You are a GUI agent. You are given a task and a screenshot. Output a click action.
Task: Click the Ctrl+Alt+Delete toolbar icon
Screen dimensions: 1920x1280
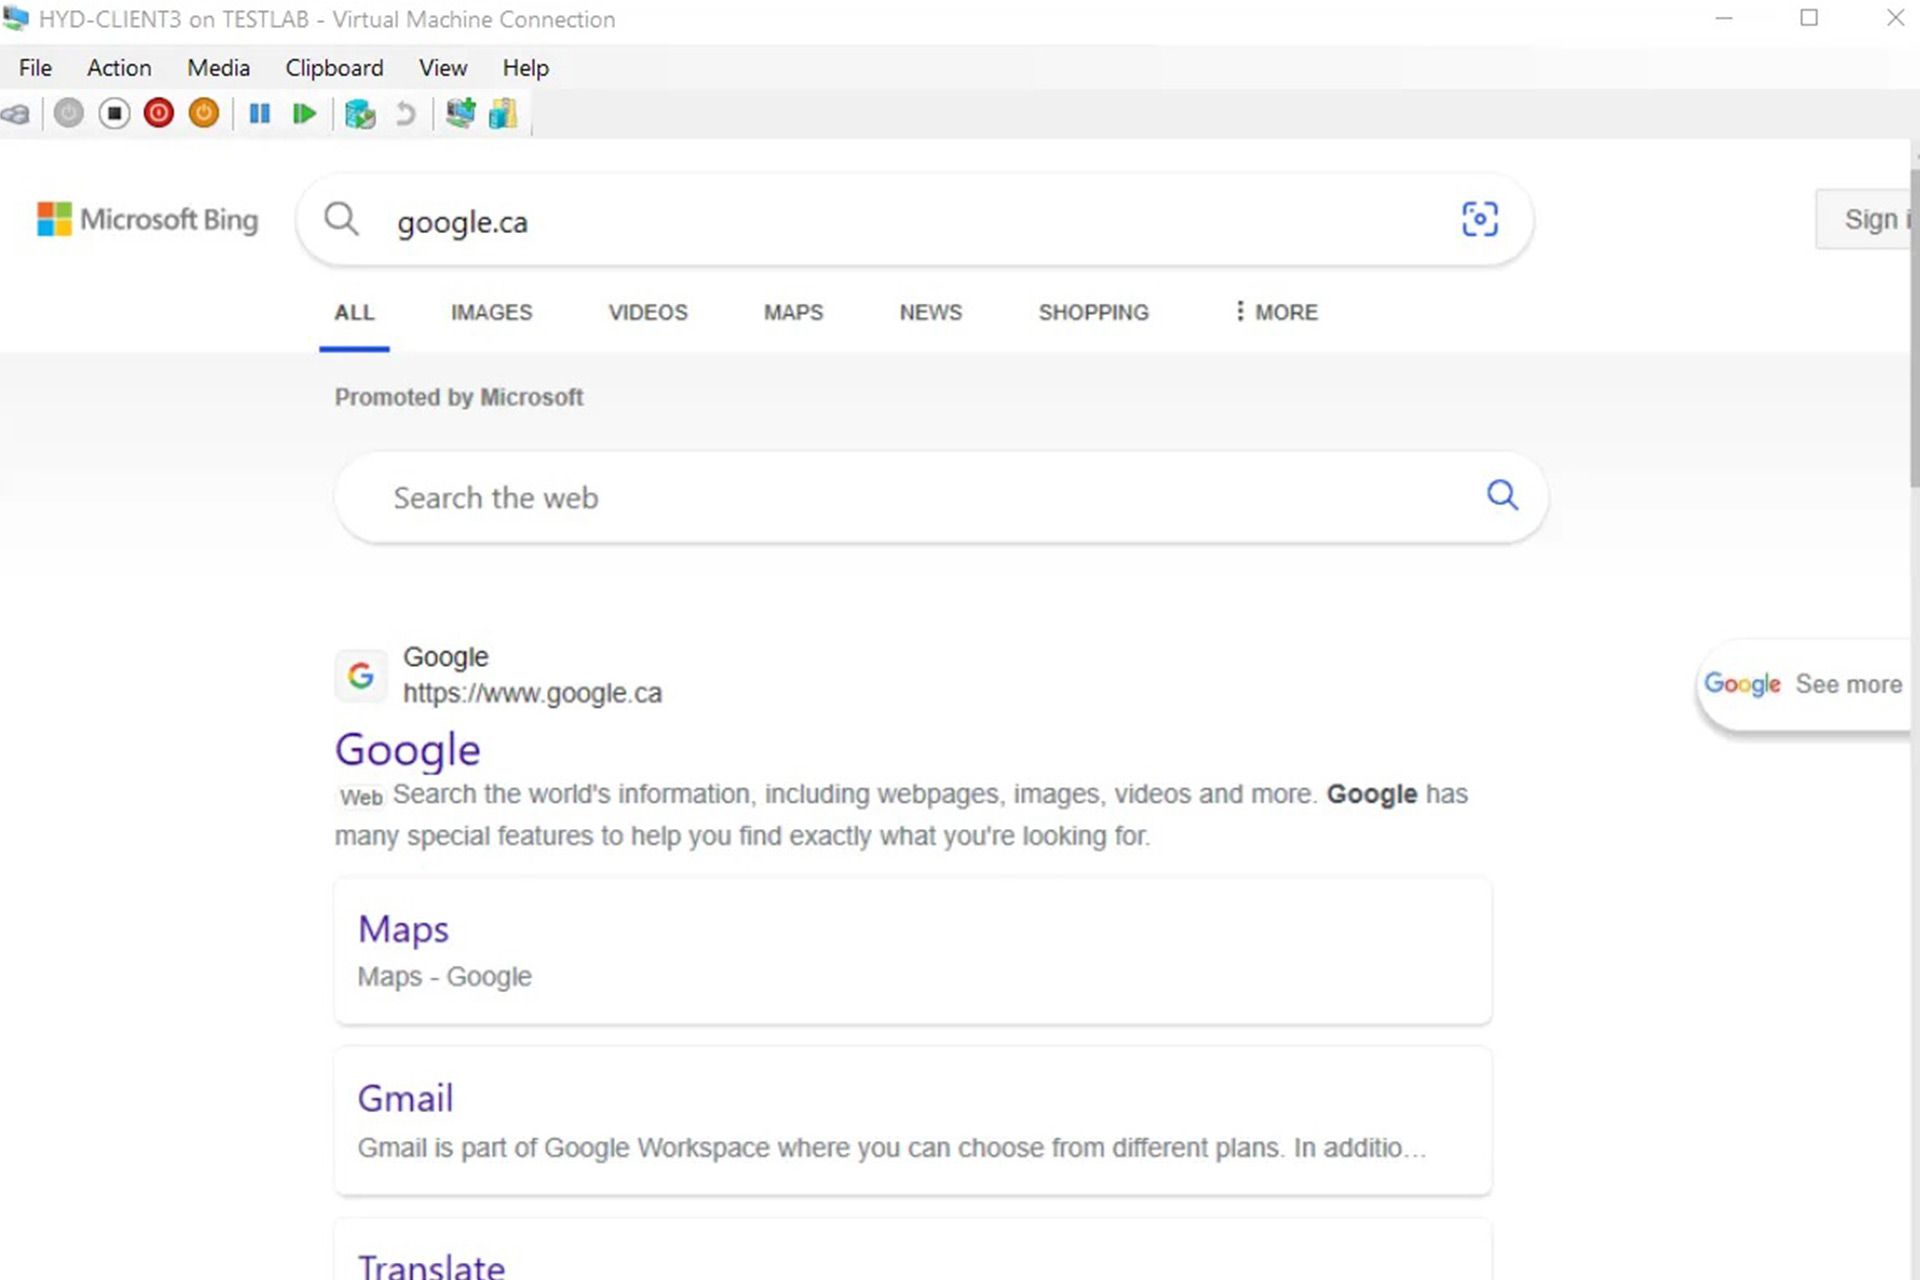tap(16, 114)
